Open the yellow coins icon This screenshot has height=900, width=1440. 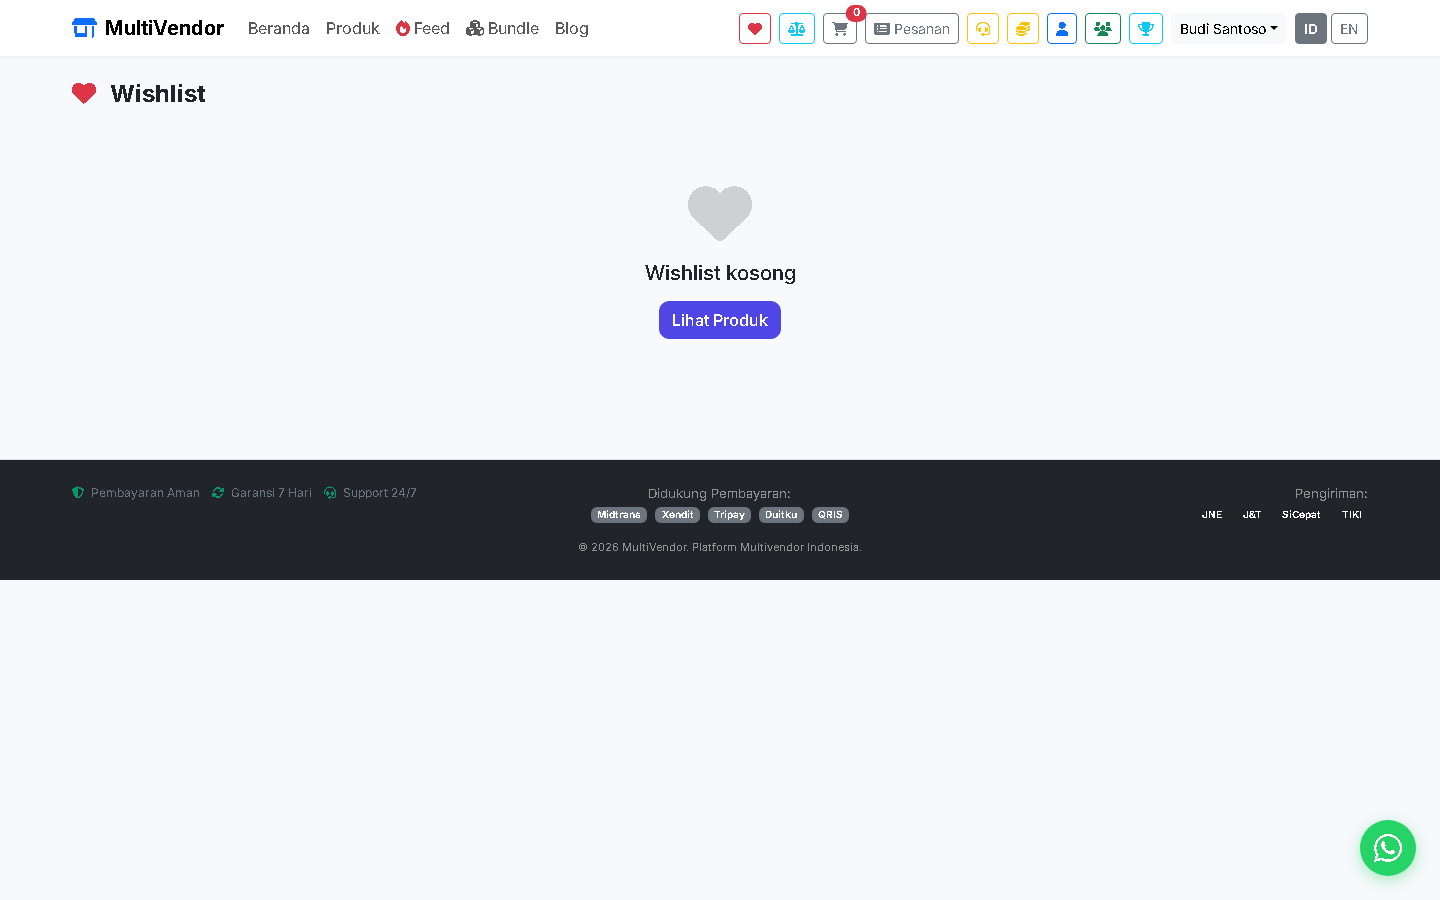(1023, 29)
